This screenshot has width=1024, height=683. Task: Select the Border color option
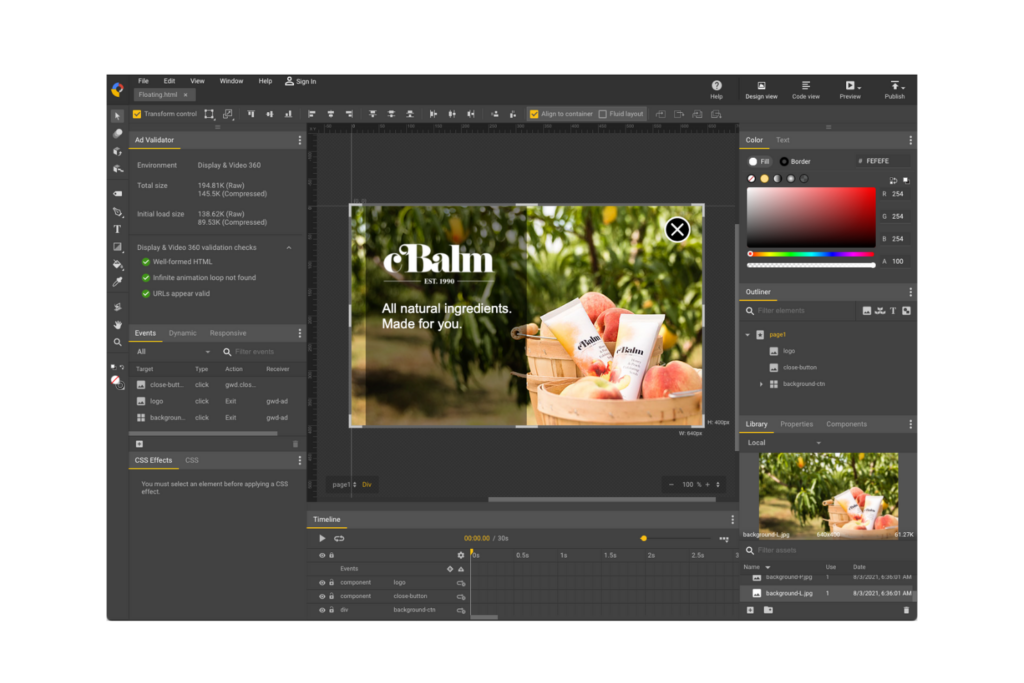795,161
